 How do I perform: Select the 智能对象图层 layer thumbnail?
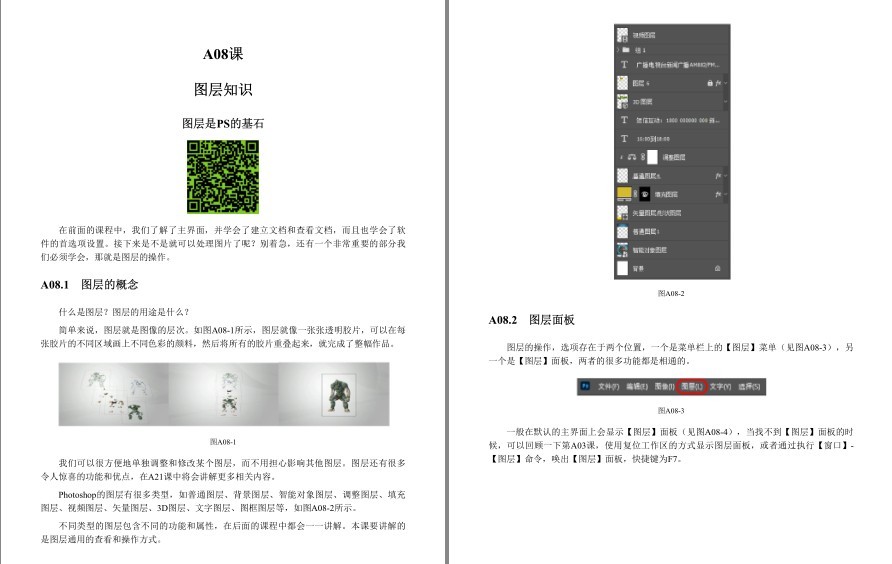622,250
